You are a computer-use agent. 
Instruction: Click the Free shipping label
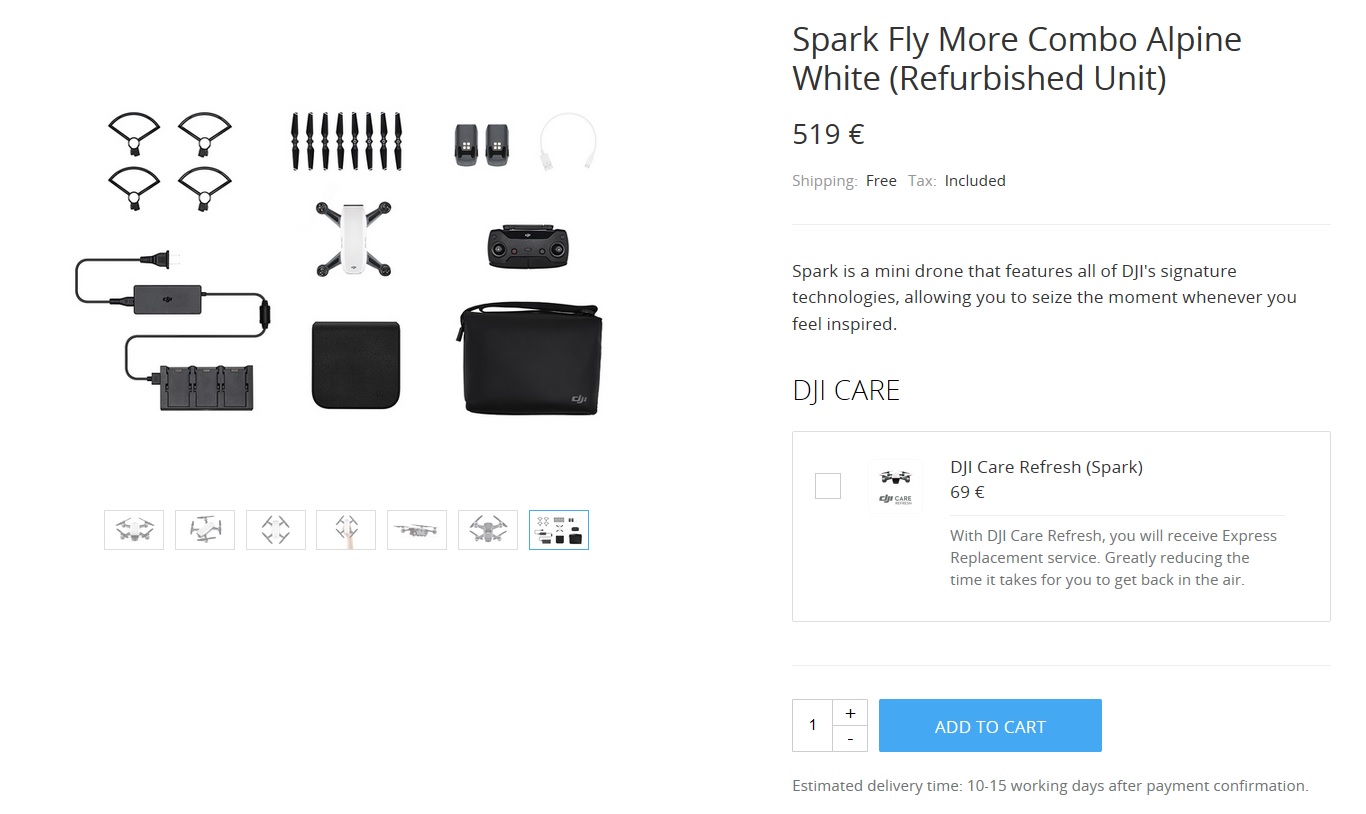pyautogui.click(x=881, y=181)
